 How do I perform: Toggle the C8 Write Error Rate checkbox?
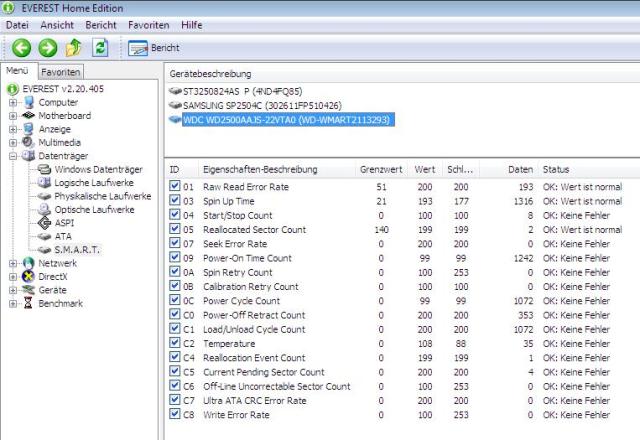coord(174,414)
